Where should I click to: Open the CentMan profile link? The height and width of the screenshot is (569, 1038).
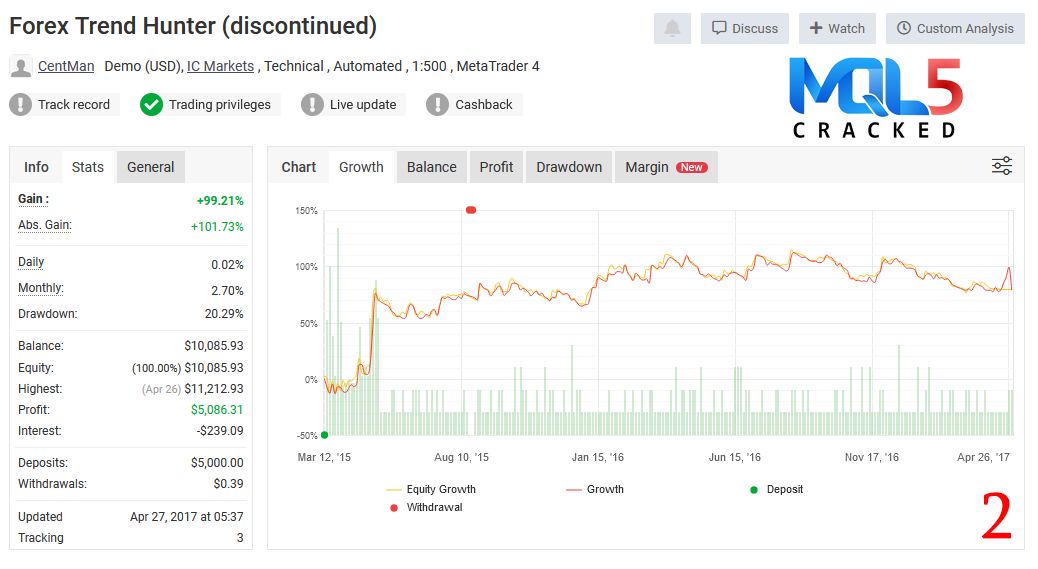(66, 66)
